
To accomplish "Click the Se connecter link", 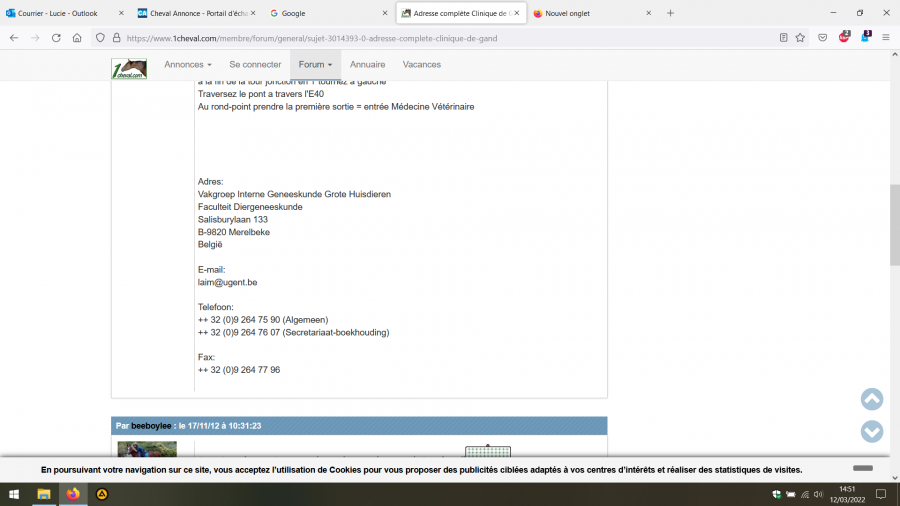I will 255,64.
